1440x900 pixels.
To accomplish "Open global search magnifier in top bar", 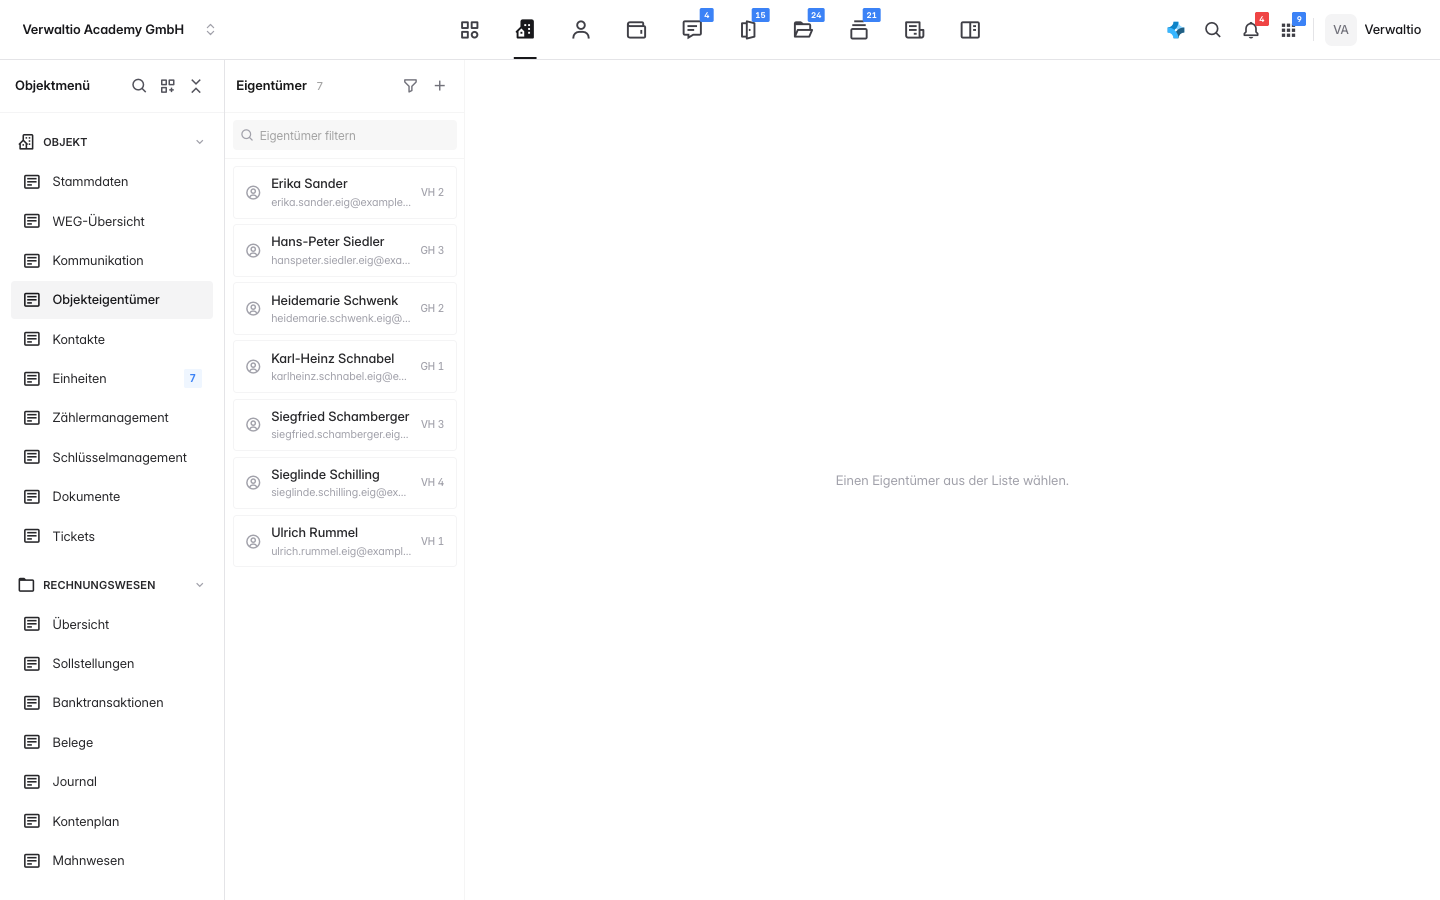I will click(1213, 30).
